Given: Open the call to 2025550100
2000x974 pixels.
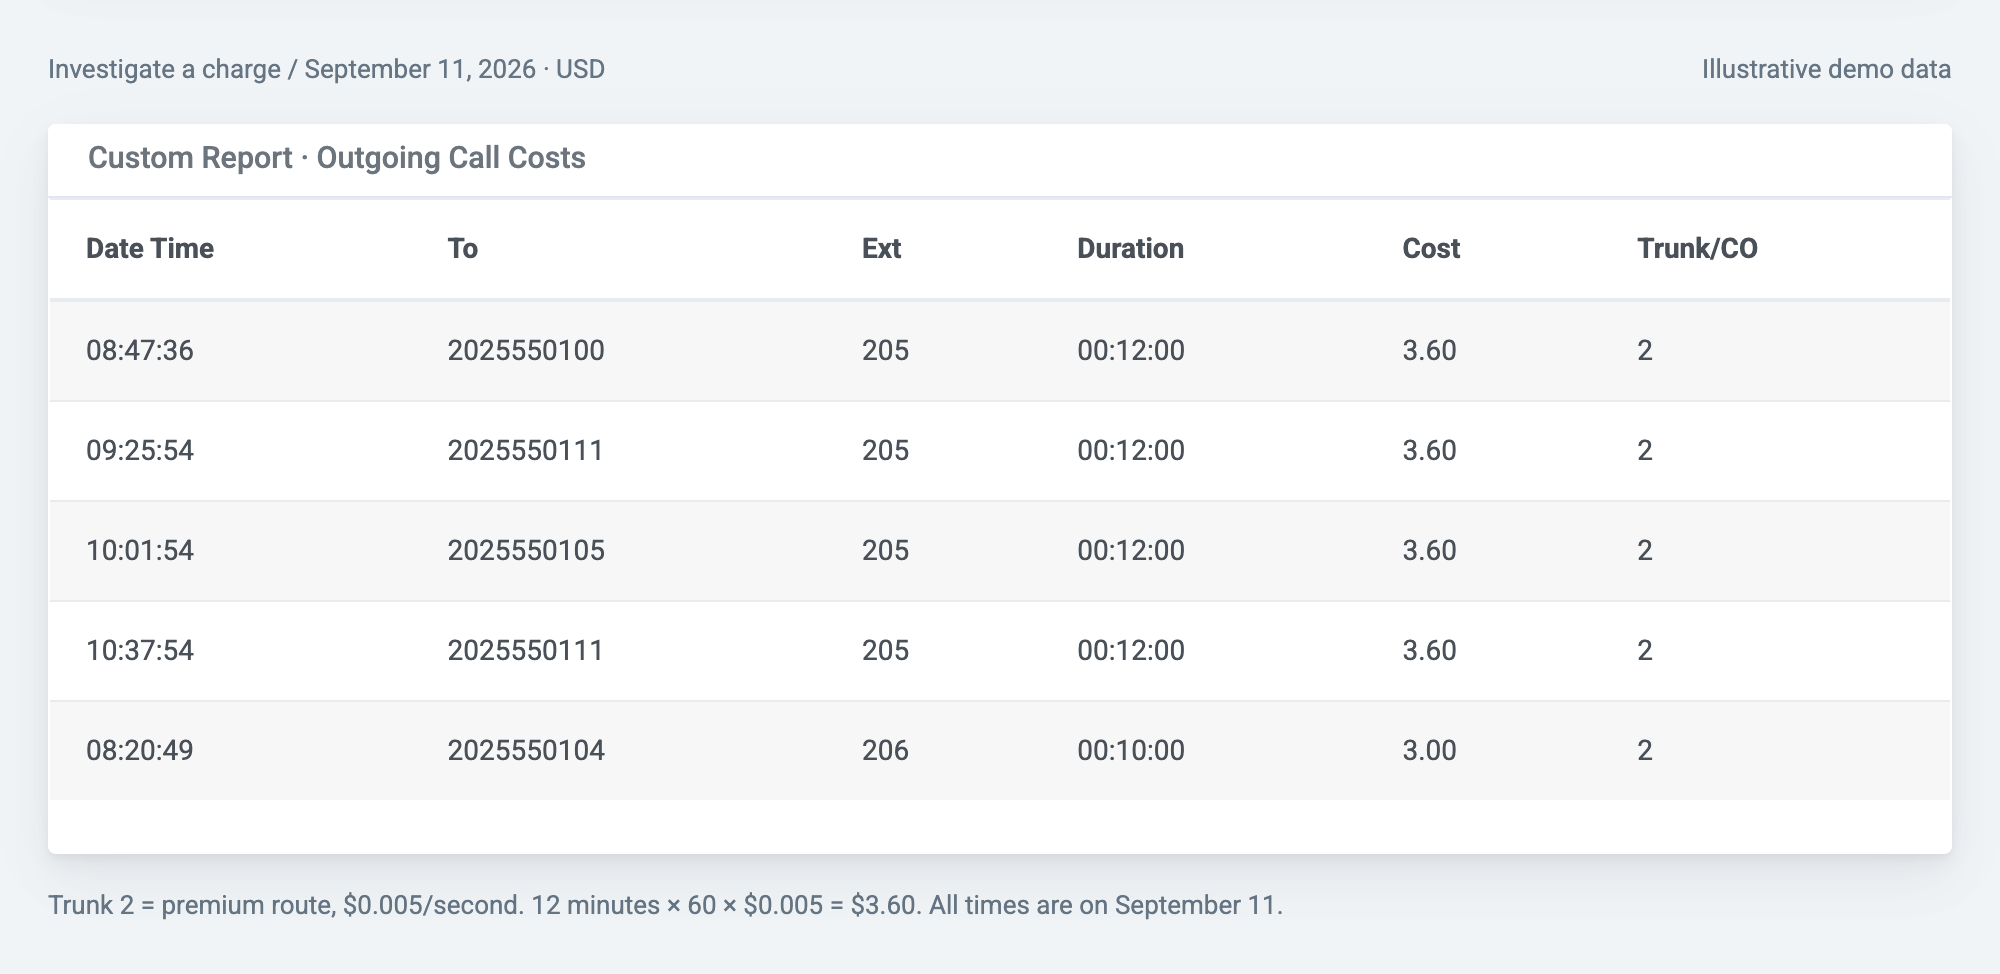Looking at the screenshot, I should pos(526,351).
